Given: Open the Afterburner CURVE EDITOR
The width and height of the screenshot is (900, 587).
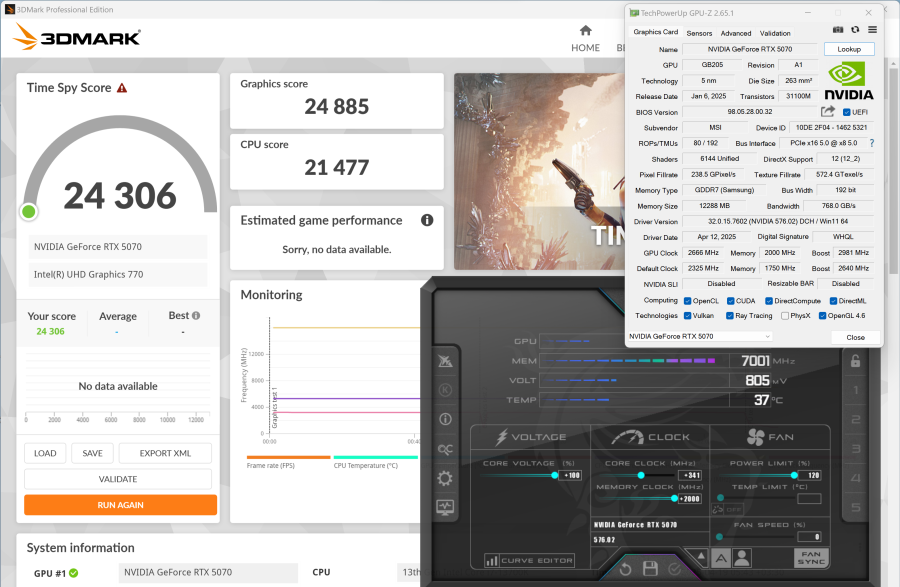Looking at the screenshot, I should coord(529,560).
